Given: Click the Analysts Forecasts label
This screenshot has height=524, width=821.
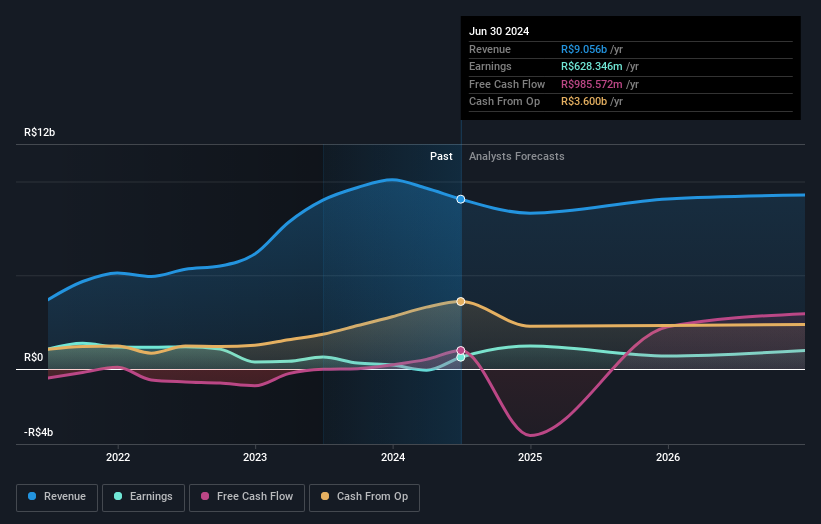Looking at the screenshot, I should coord(517,157).
